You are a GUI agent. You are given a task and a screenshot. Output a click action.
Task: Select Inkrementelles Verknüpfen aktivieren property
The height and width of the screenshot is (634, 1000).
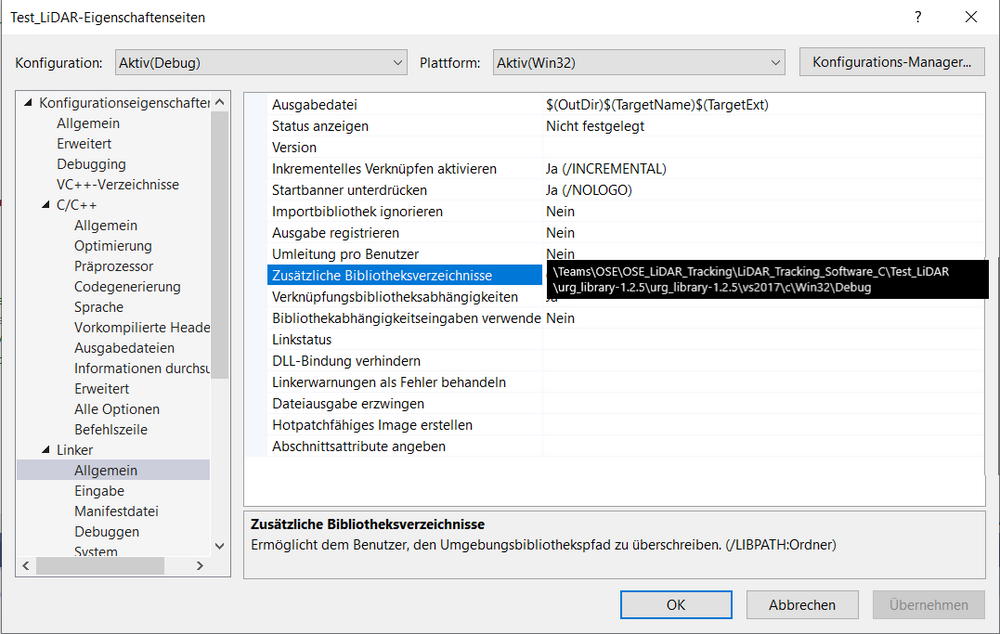[384, 169]
